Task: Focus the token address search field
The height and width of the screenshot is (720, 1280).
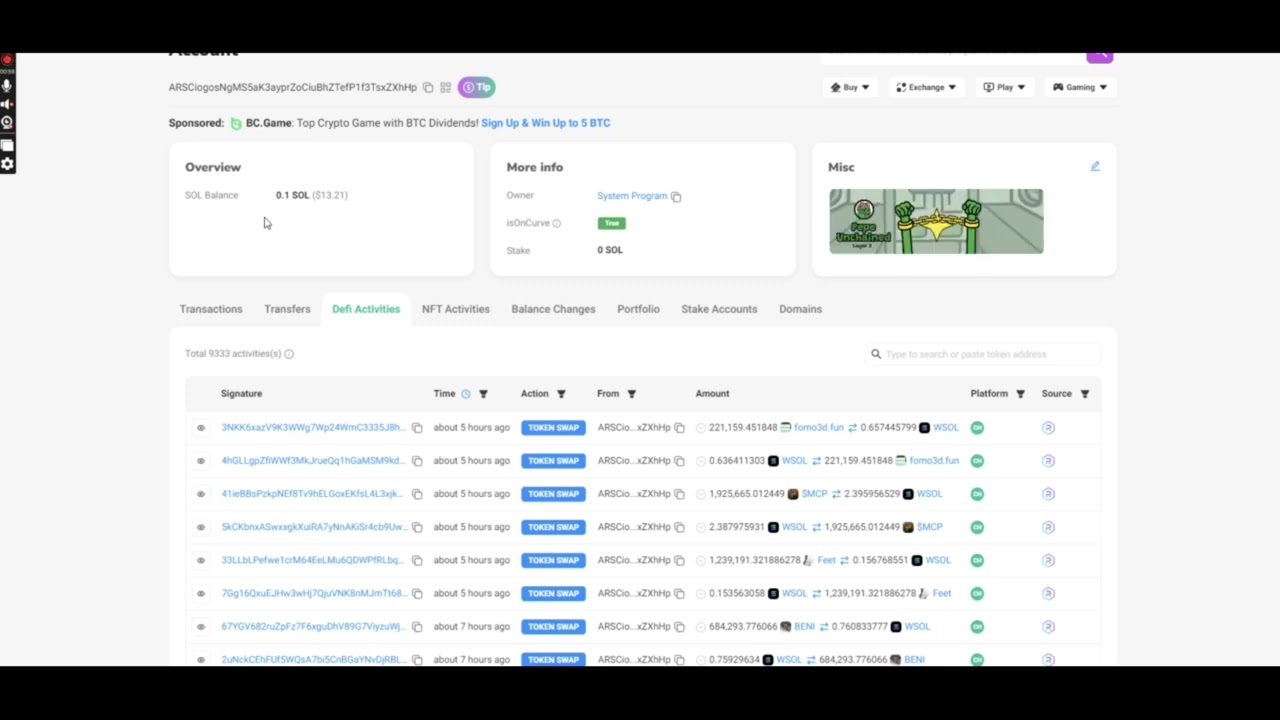Action: [982, 354]
